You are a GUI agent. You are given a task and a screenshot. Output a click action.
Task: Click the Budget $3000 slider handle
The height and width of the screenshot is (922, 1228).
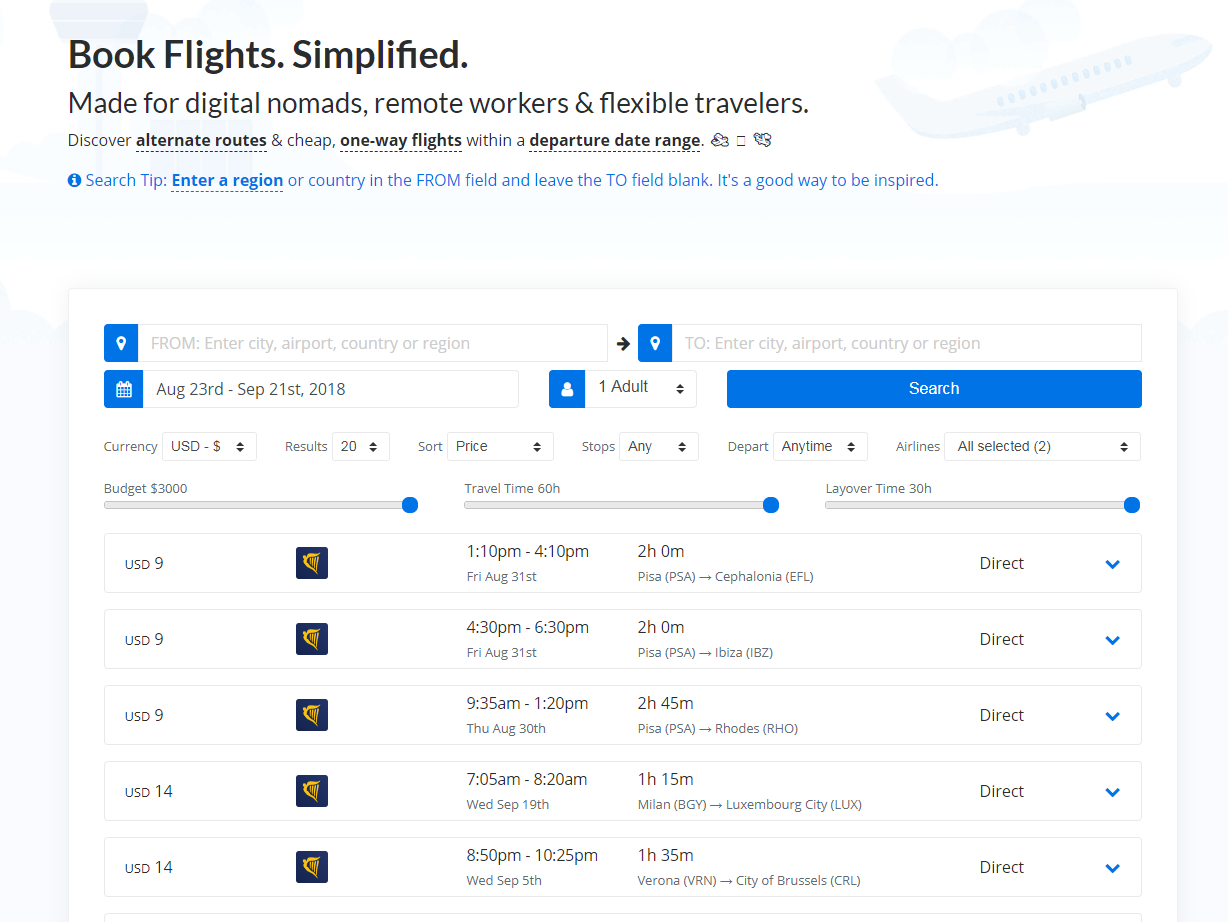pyautogui.click(x=410, y=505)
